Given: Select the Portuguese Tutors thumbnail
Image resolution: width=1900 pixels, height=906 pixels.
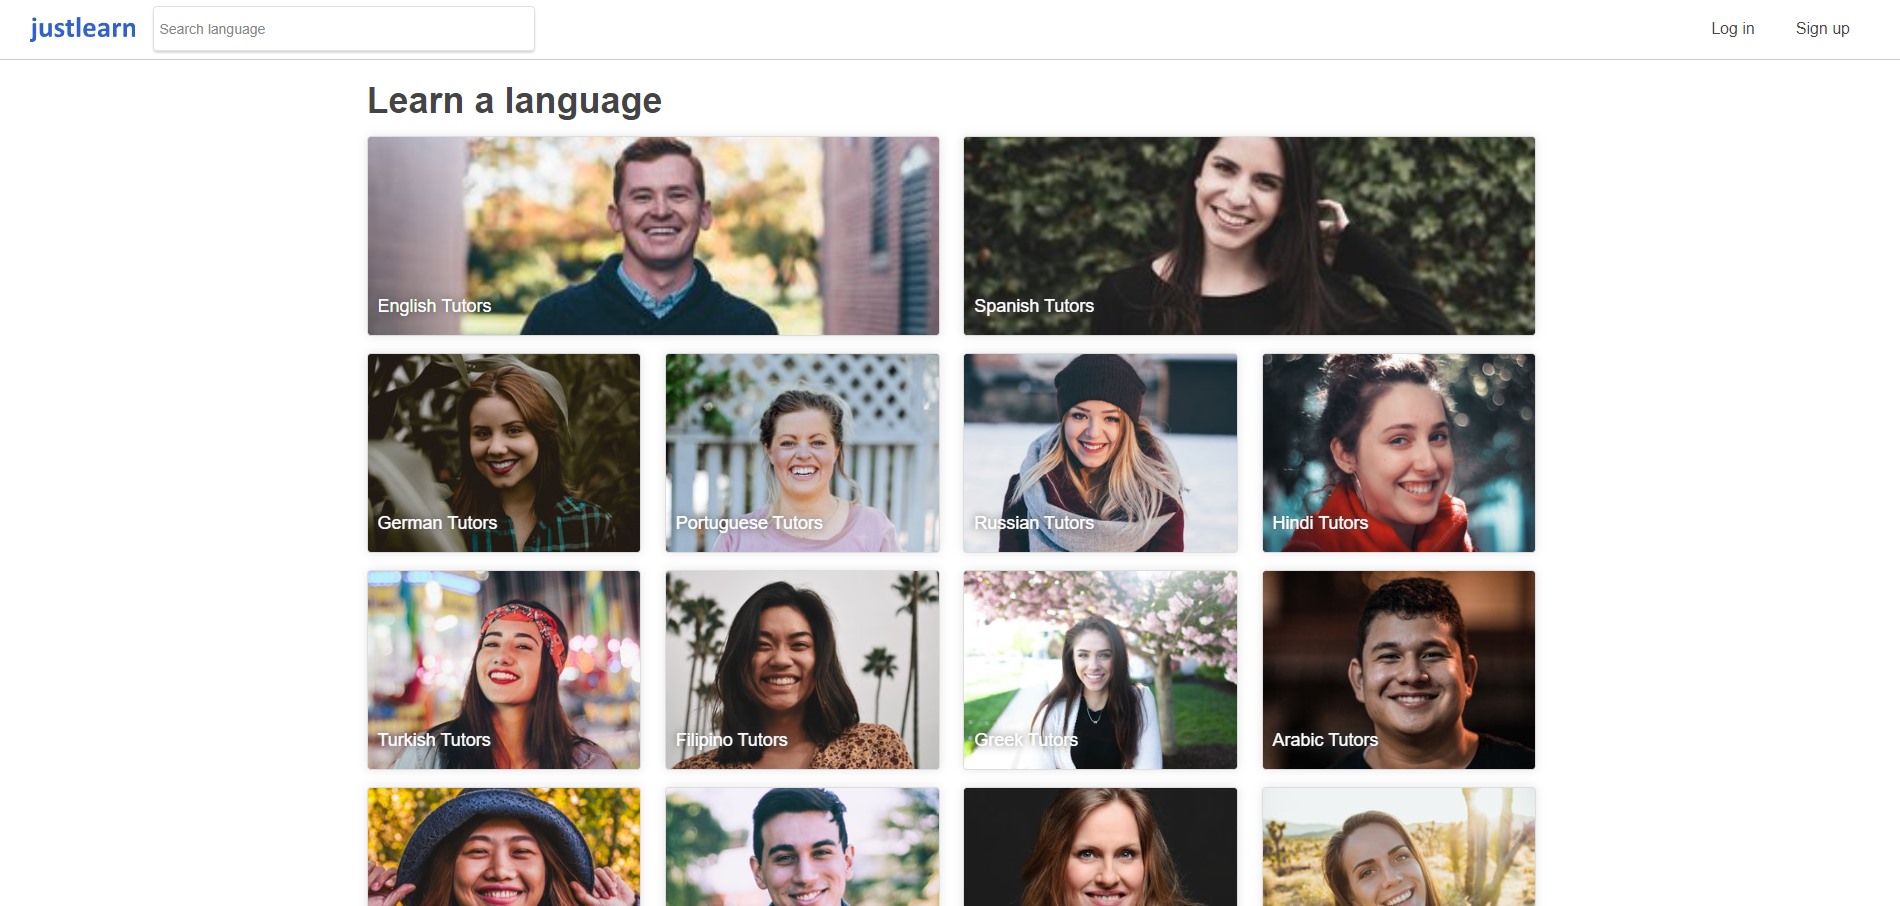Looking at the screenshot, I should click(x=802, y=453).
